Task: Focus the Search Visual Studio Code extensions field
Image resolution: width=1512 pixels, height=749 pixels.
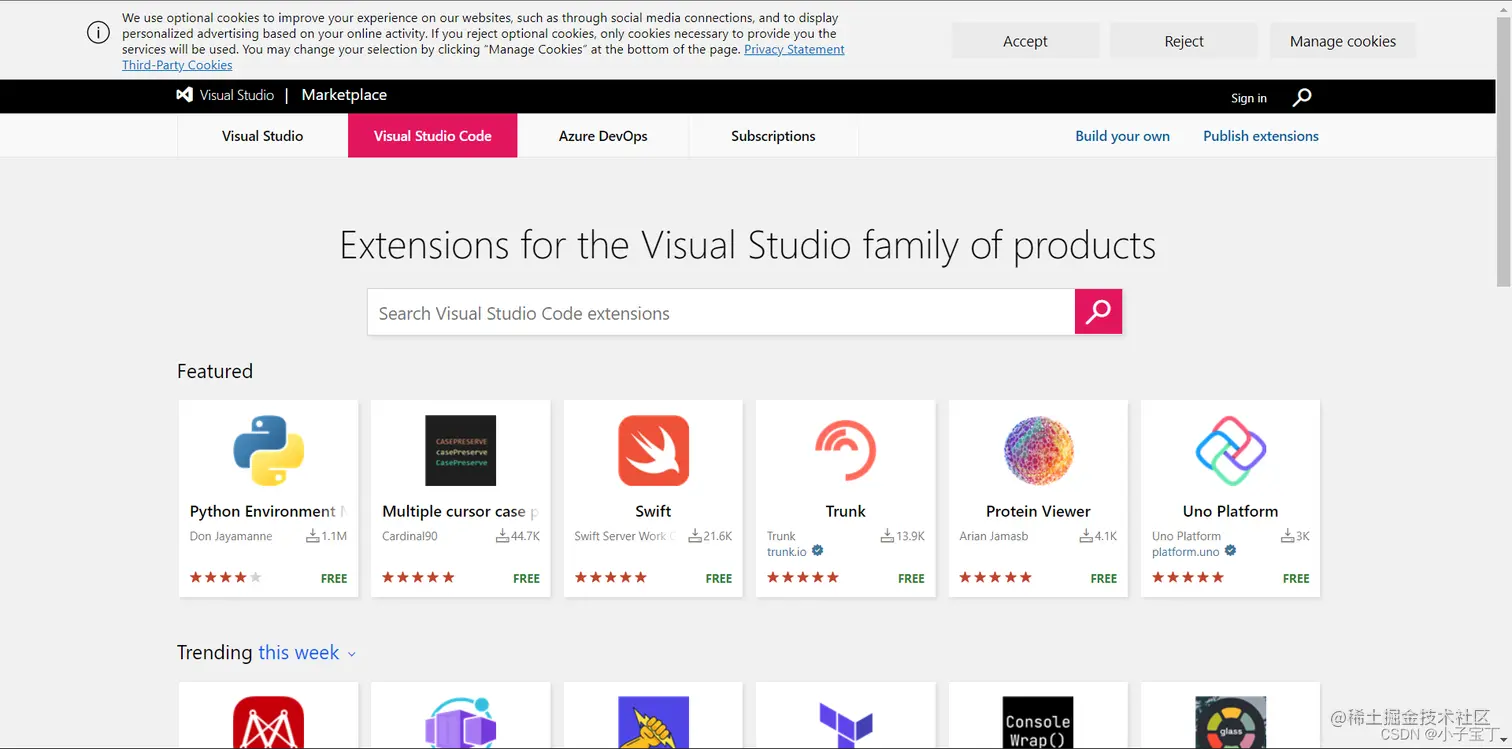Action: (x=720, y=313)
